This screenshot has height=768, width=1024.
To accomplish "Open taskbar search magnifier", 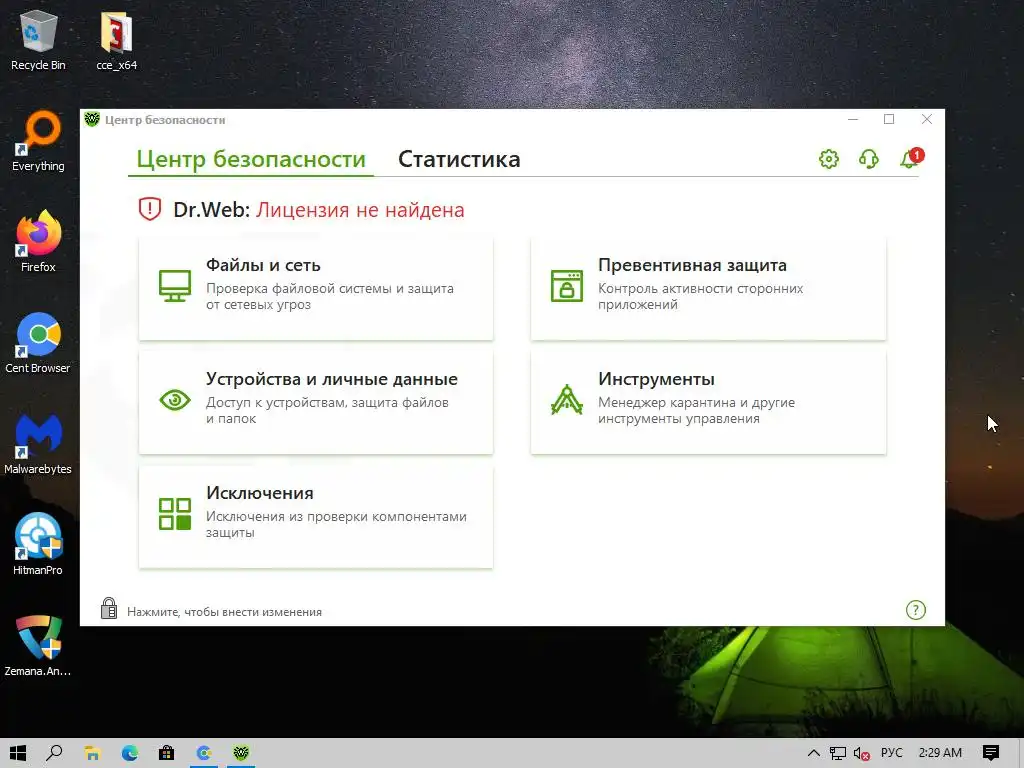I will point(54,753).
